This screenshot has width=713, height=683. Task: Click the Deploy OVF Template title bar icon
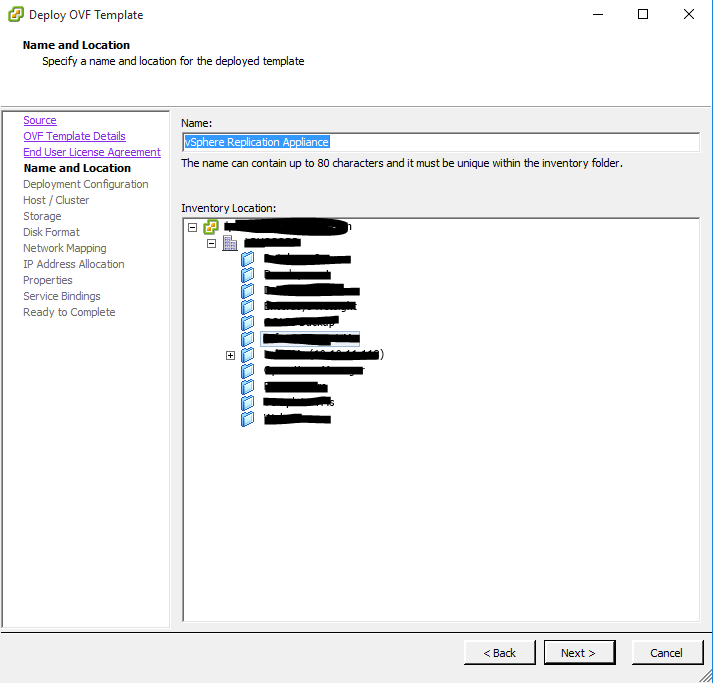click(16, 14)
